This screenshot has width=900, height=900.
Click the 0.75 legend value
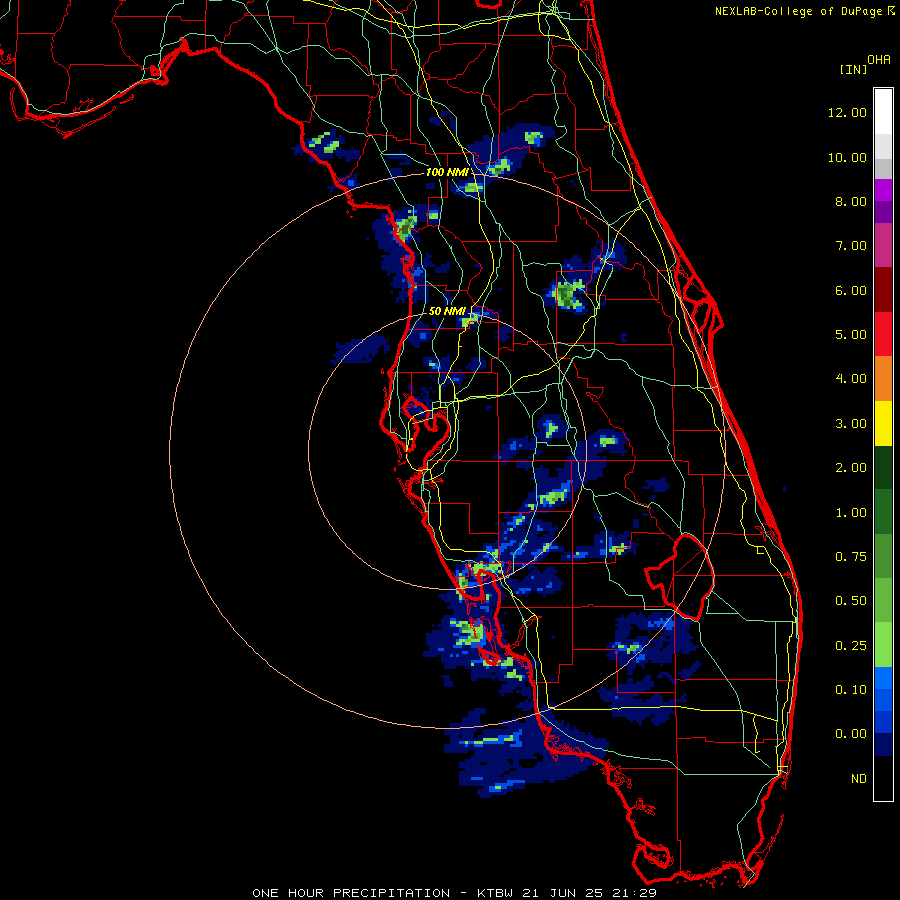(851, 557)
